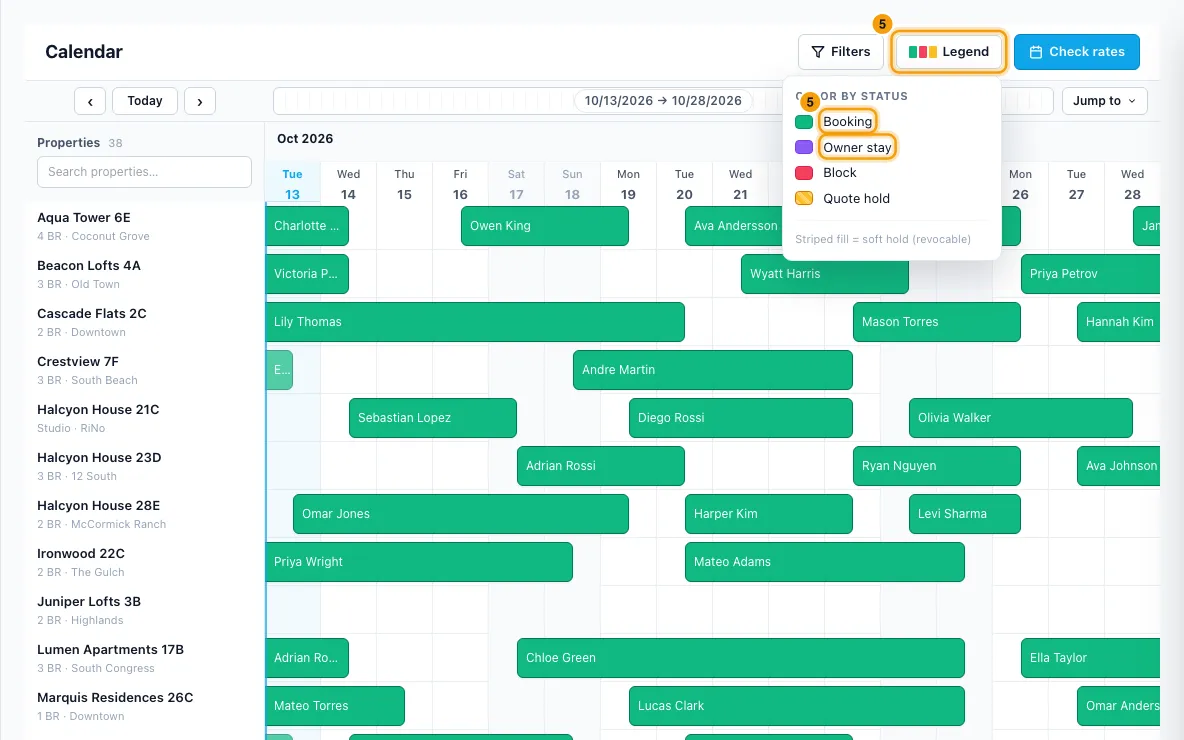Open the Chloe Green booking
This screenshot has width=1184, height=740.
coord(741,658)
